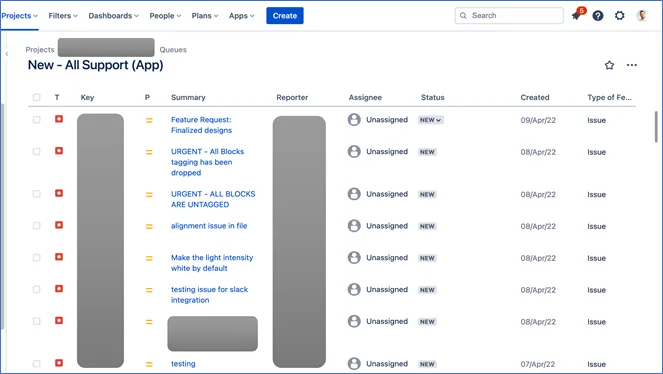Click issue type icon for alignment issue row
663x374 pixels.
click(x=59, y=225)
